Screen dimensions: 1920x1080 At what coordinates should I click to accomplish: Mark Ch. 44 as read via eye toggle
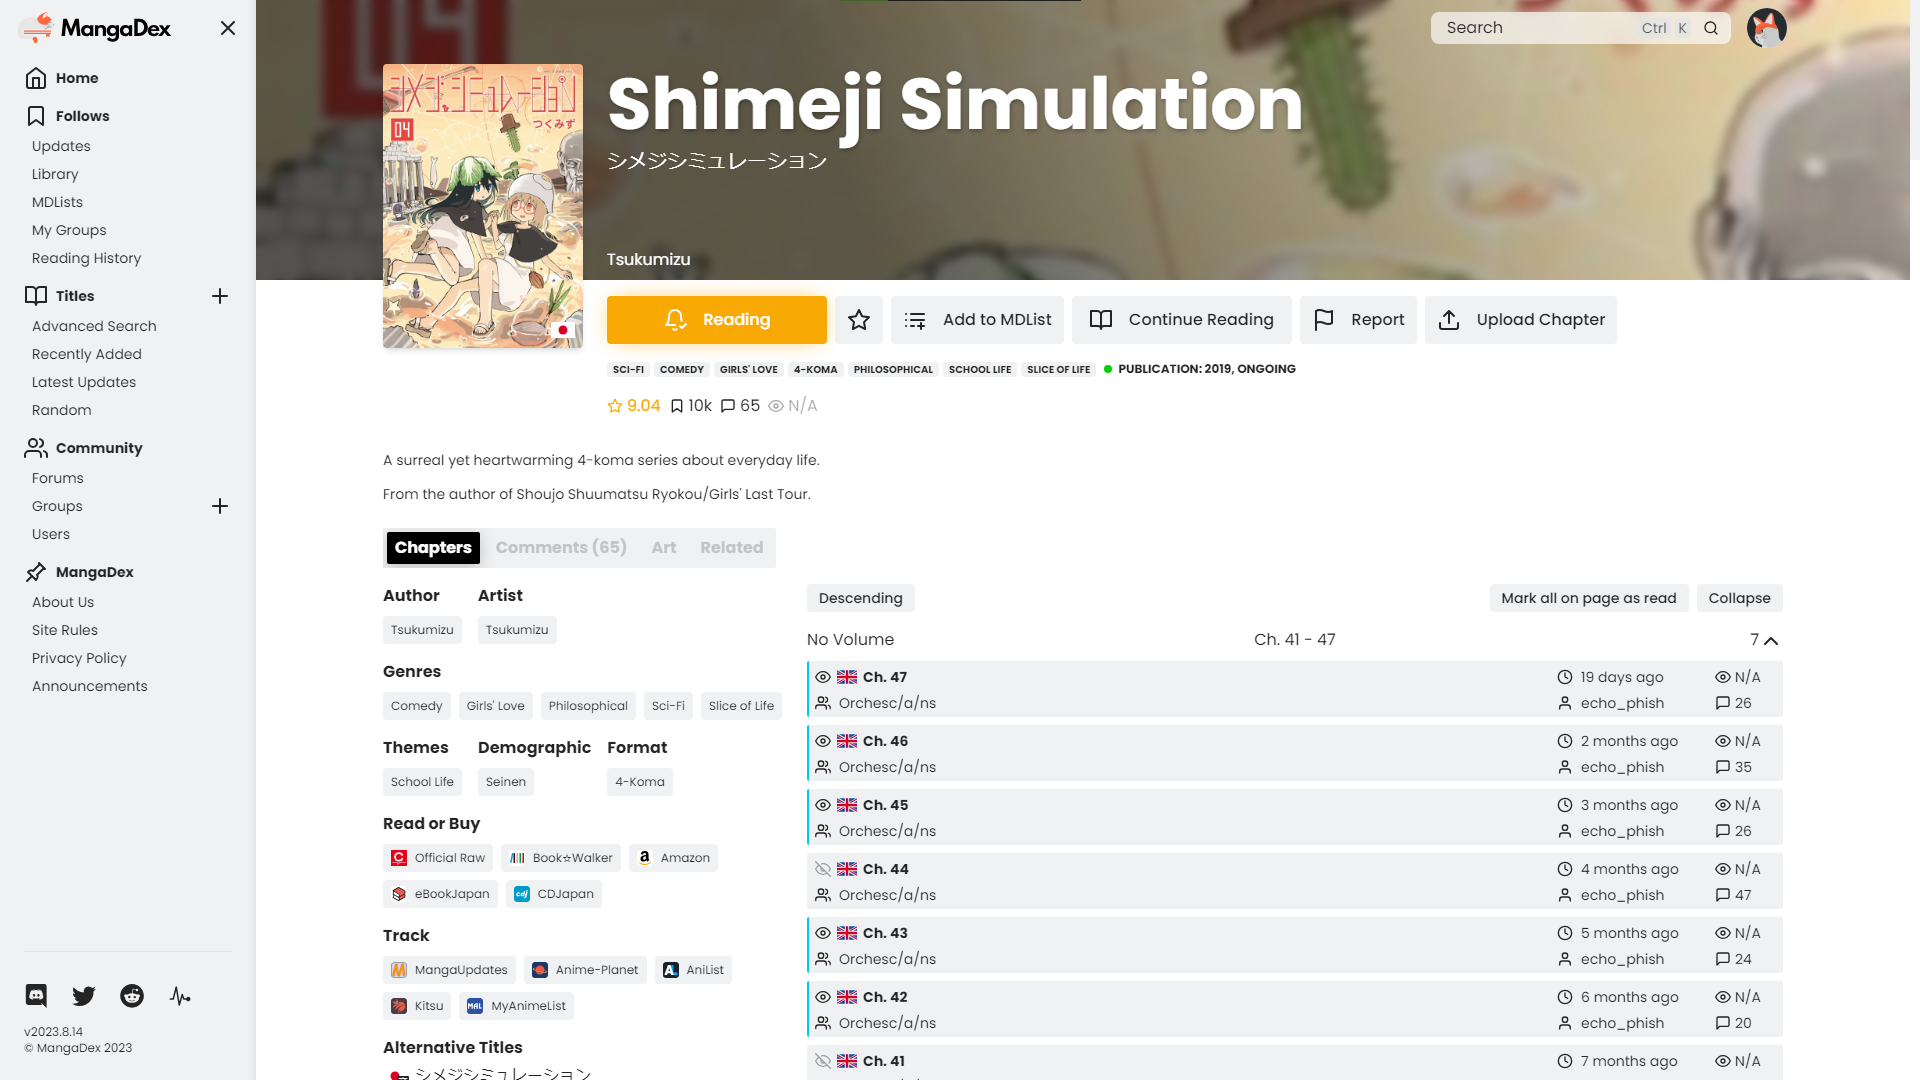pyautogui.click(x=823, y=869)
